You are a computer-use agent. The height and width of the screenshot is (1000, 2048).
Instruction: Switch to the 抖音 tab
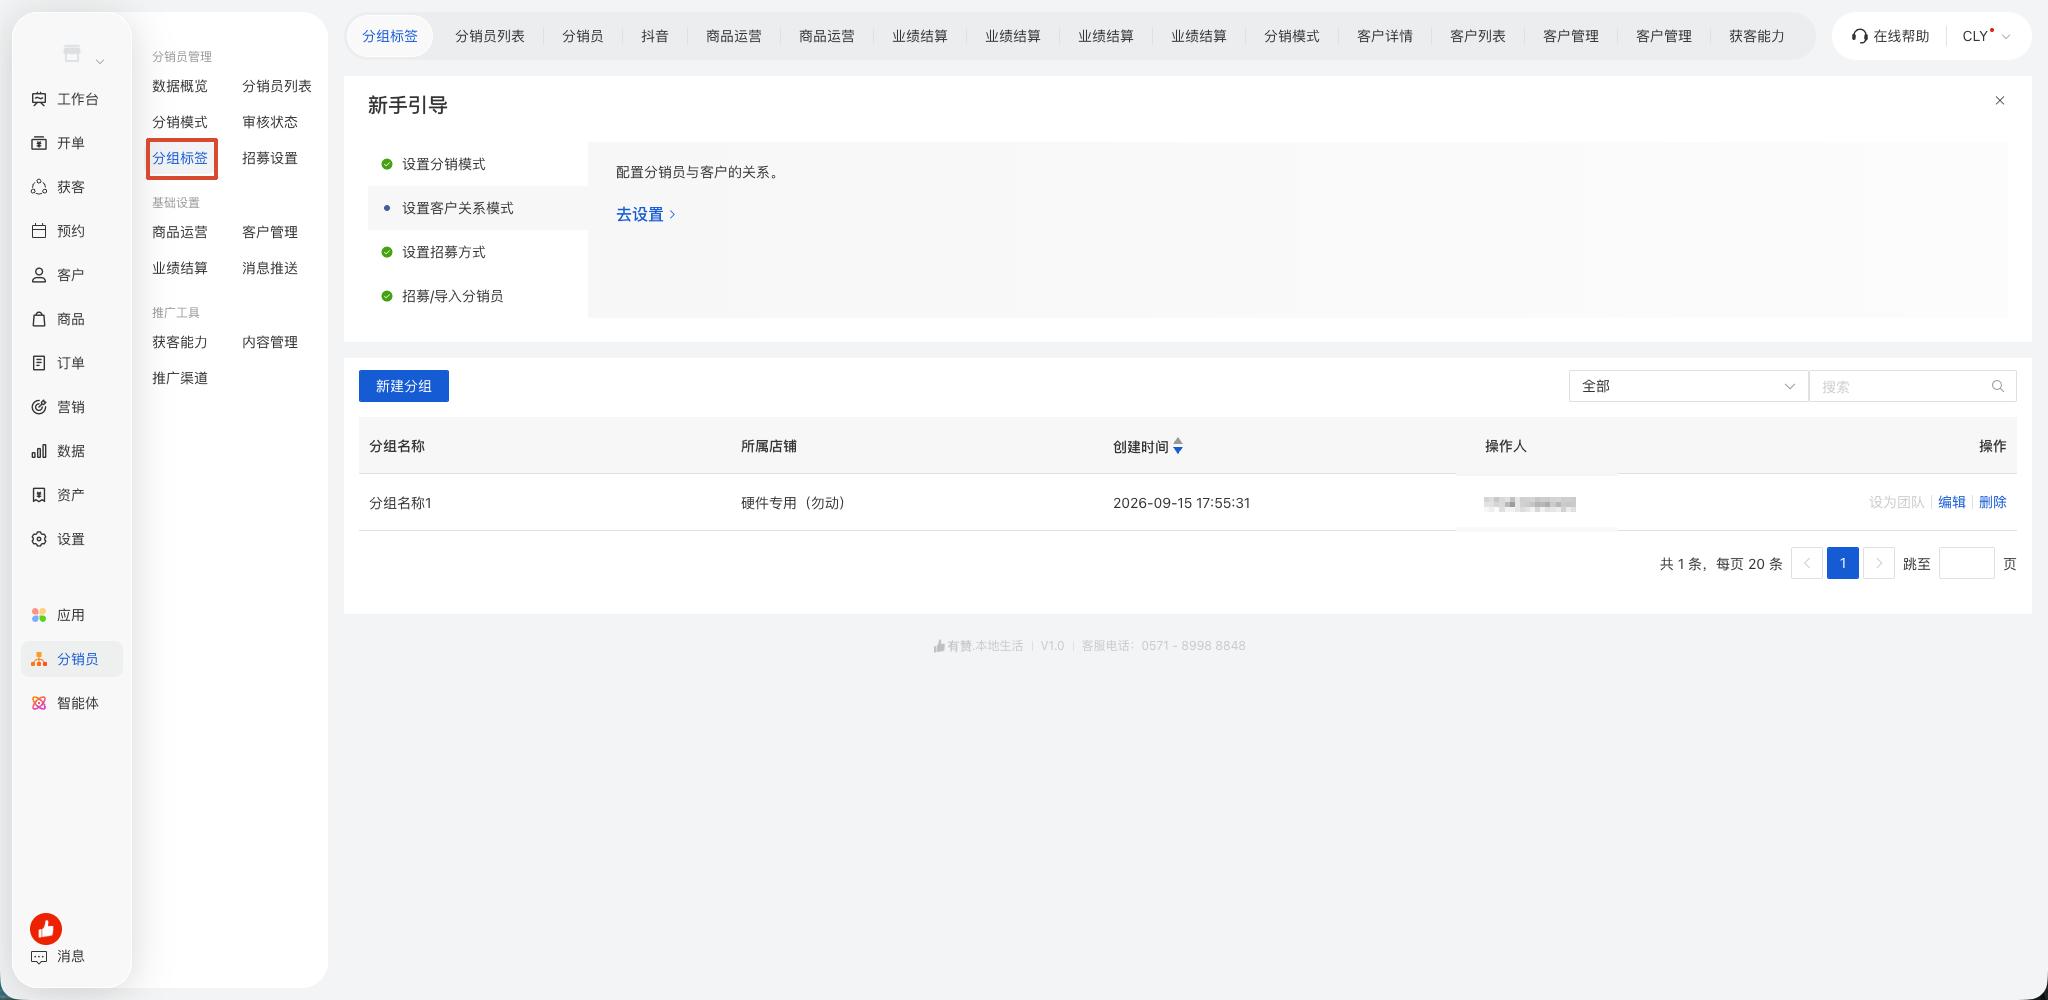654,36
